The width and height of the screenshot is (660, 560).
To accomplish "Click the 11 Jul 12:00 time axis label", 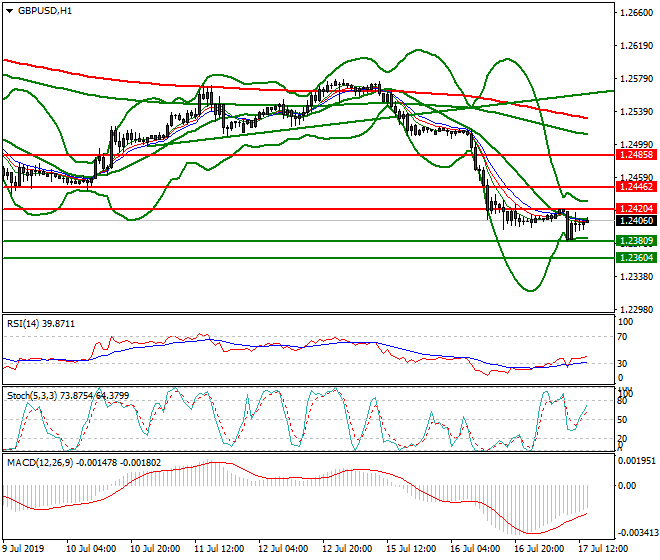I will click(x=219, y=549).
